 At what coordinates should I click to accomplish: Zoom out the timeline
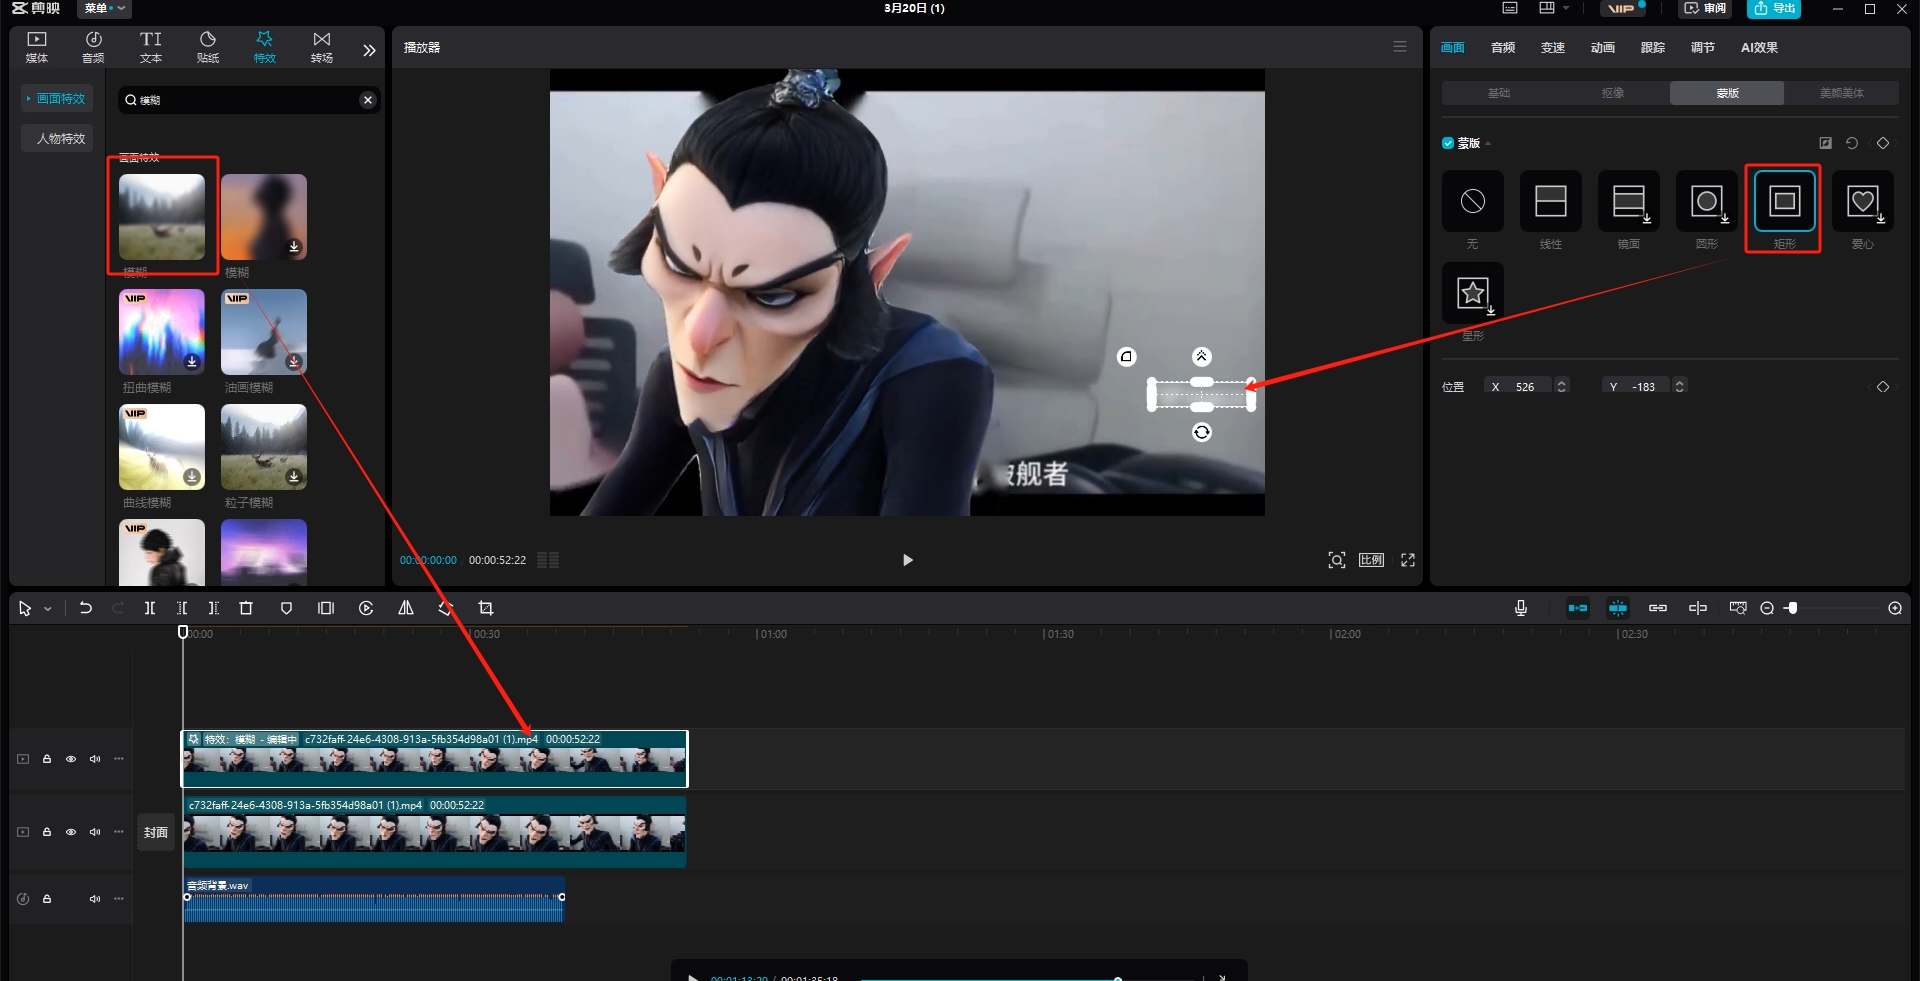[1767, 608]
